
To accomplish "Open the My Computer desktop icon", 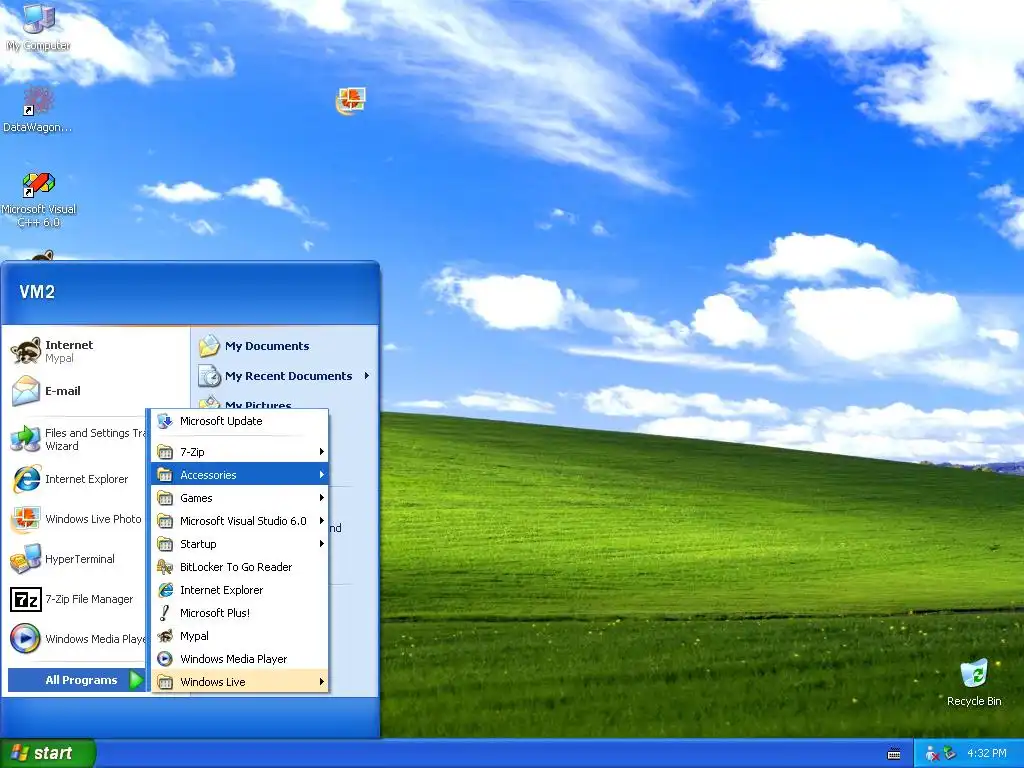I will click(39, 18).
